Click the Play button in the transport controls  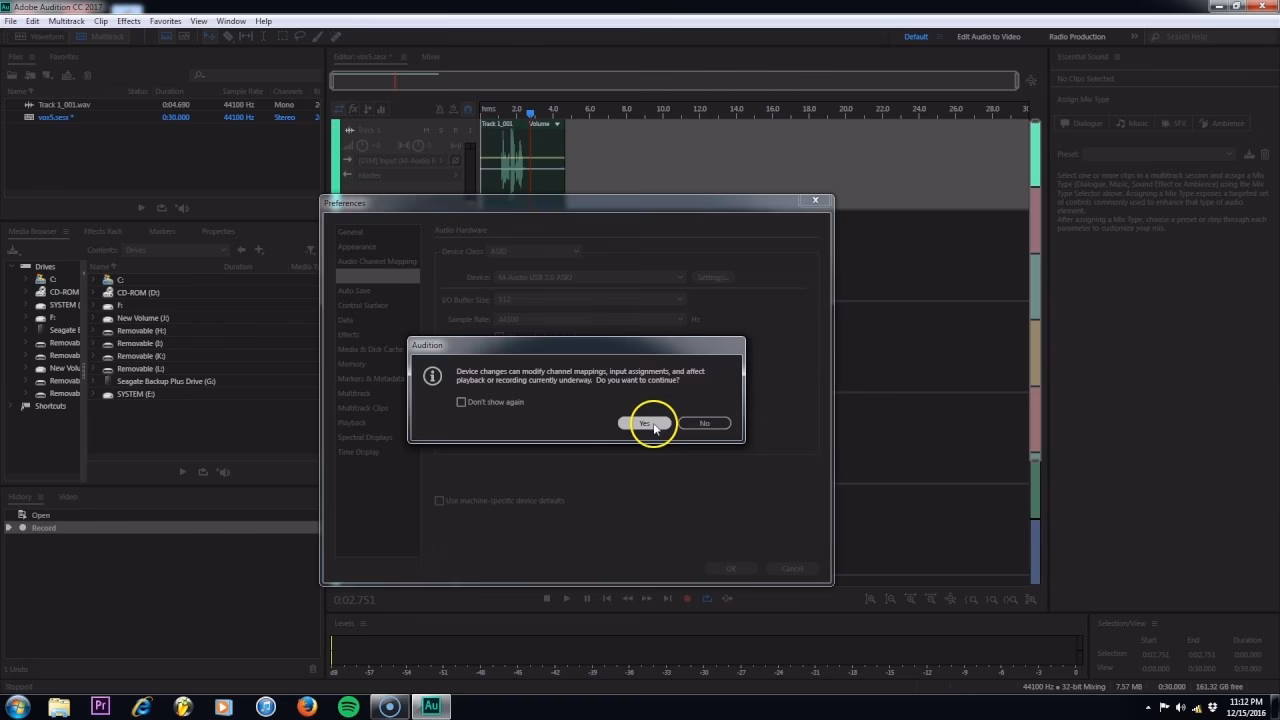tap(567, 599)
